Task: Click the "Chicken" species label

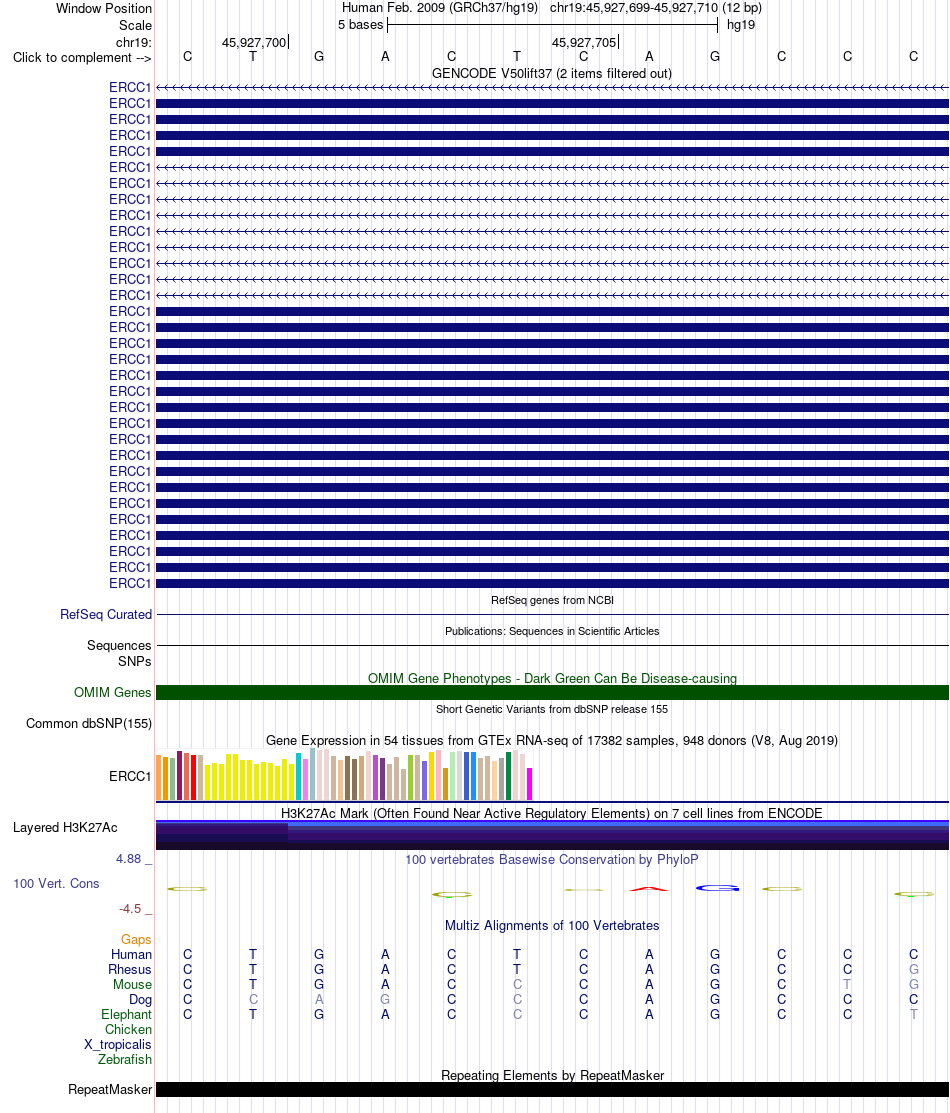Action: 129,1029
